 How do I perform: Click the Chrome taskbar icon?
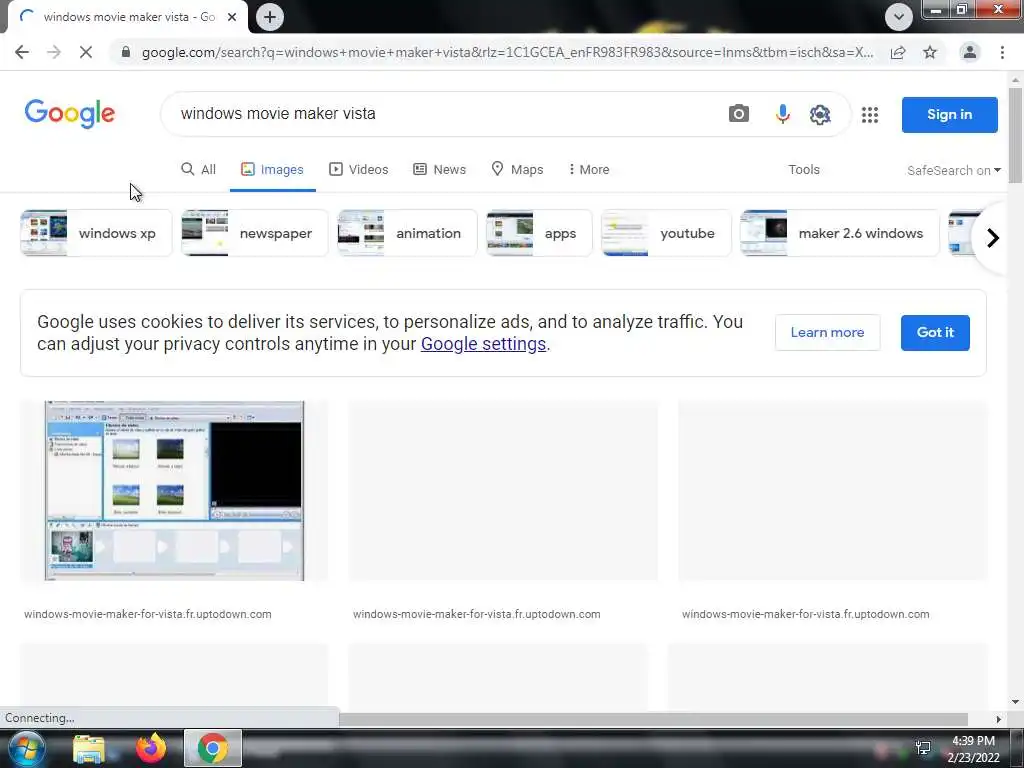[213, 748]
